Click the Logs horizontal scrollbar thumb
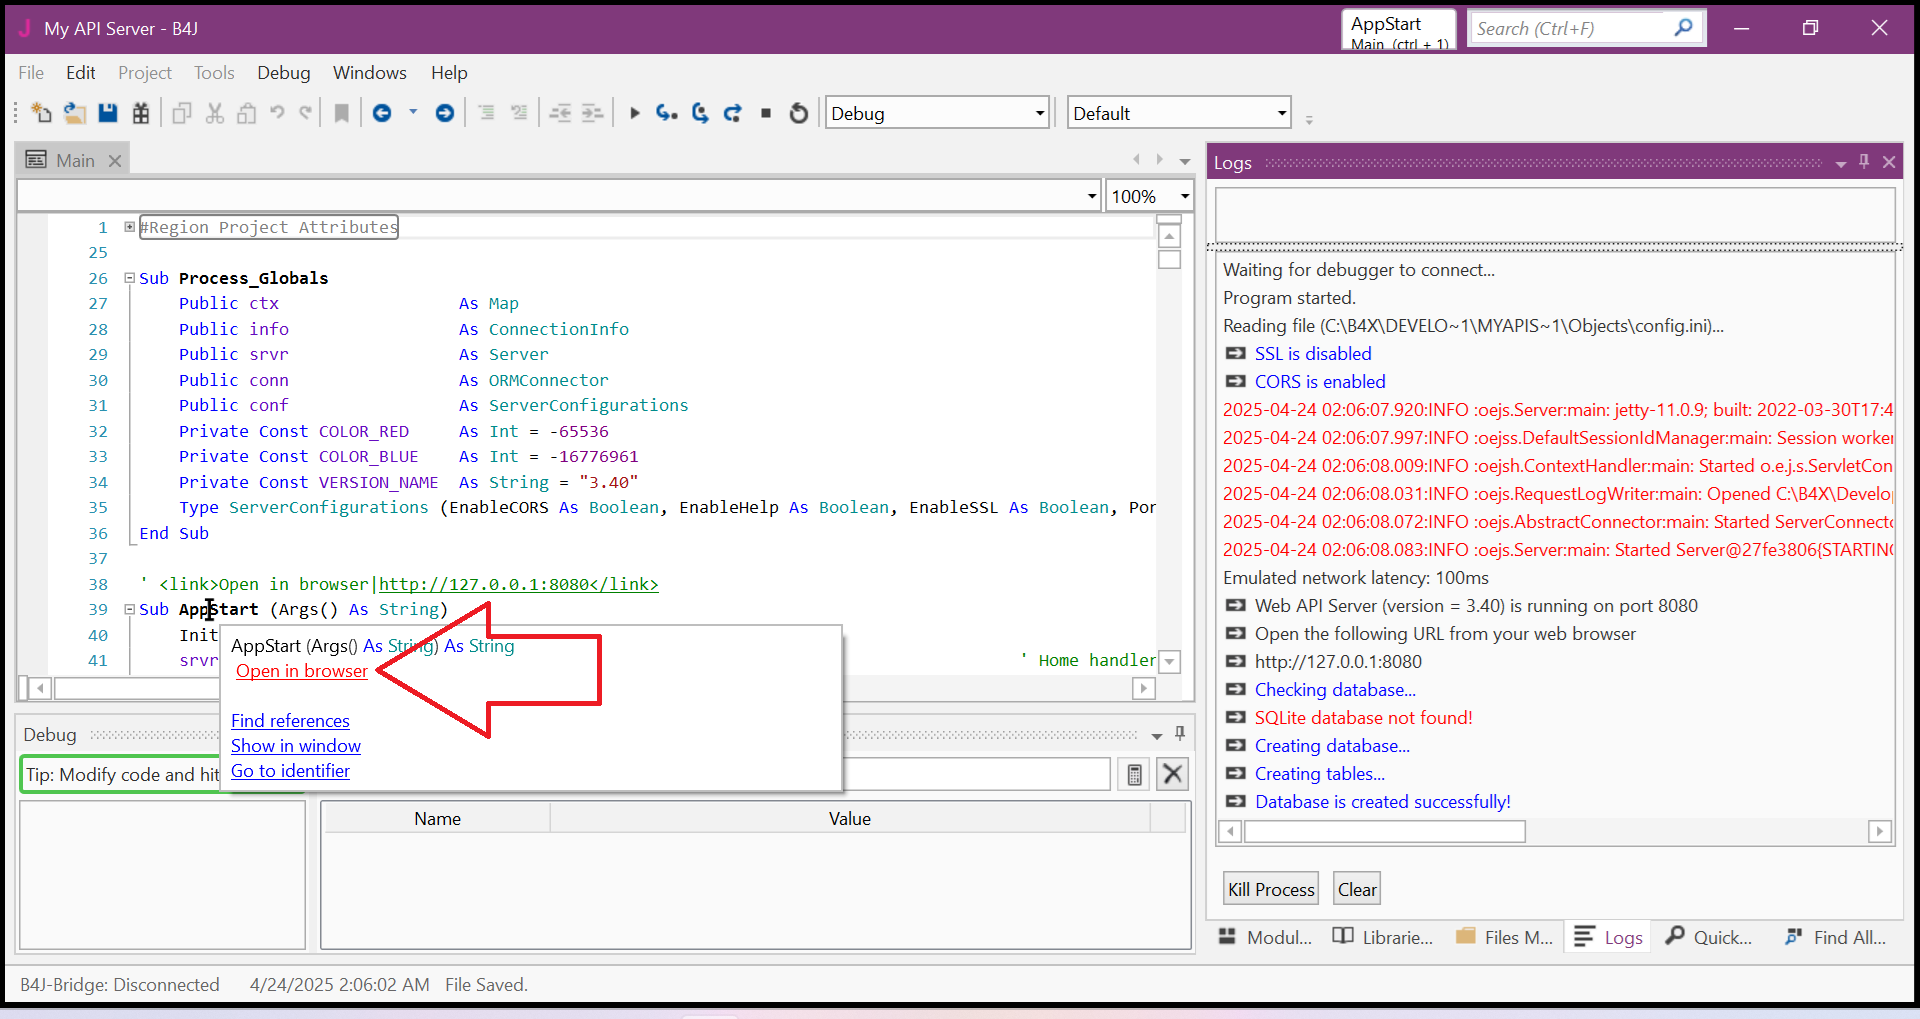Viewport: 1920px width, 1019px height. click(x=1384, y=831)
